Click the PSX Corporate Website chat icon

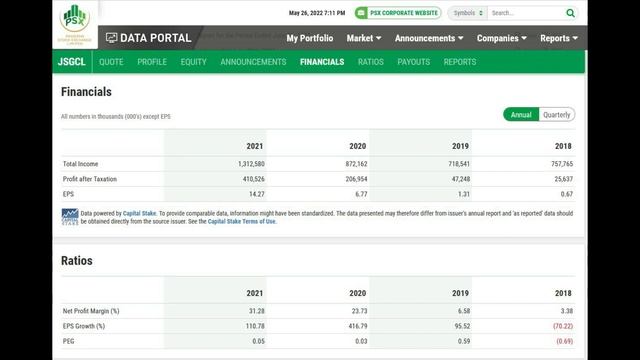361,13
